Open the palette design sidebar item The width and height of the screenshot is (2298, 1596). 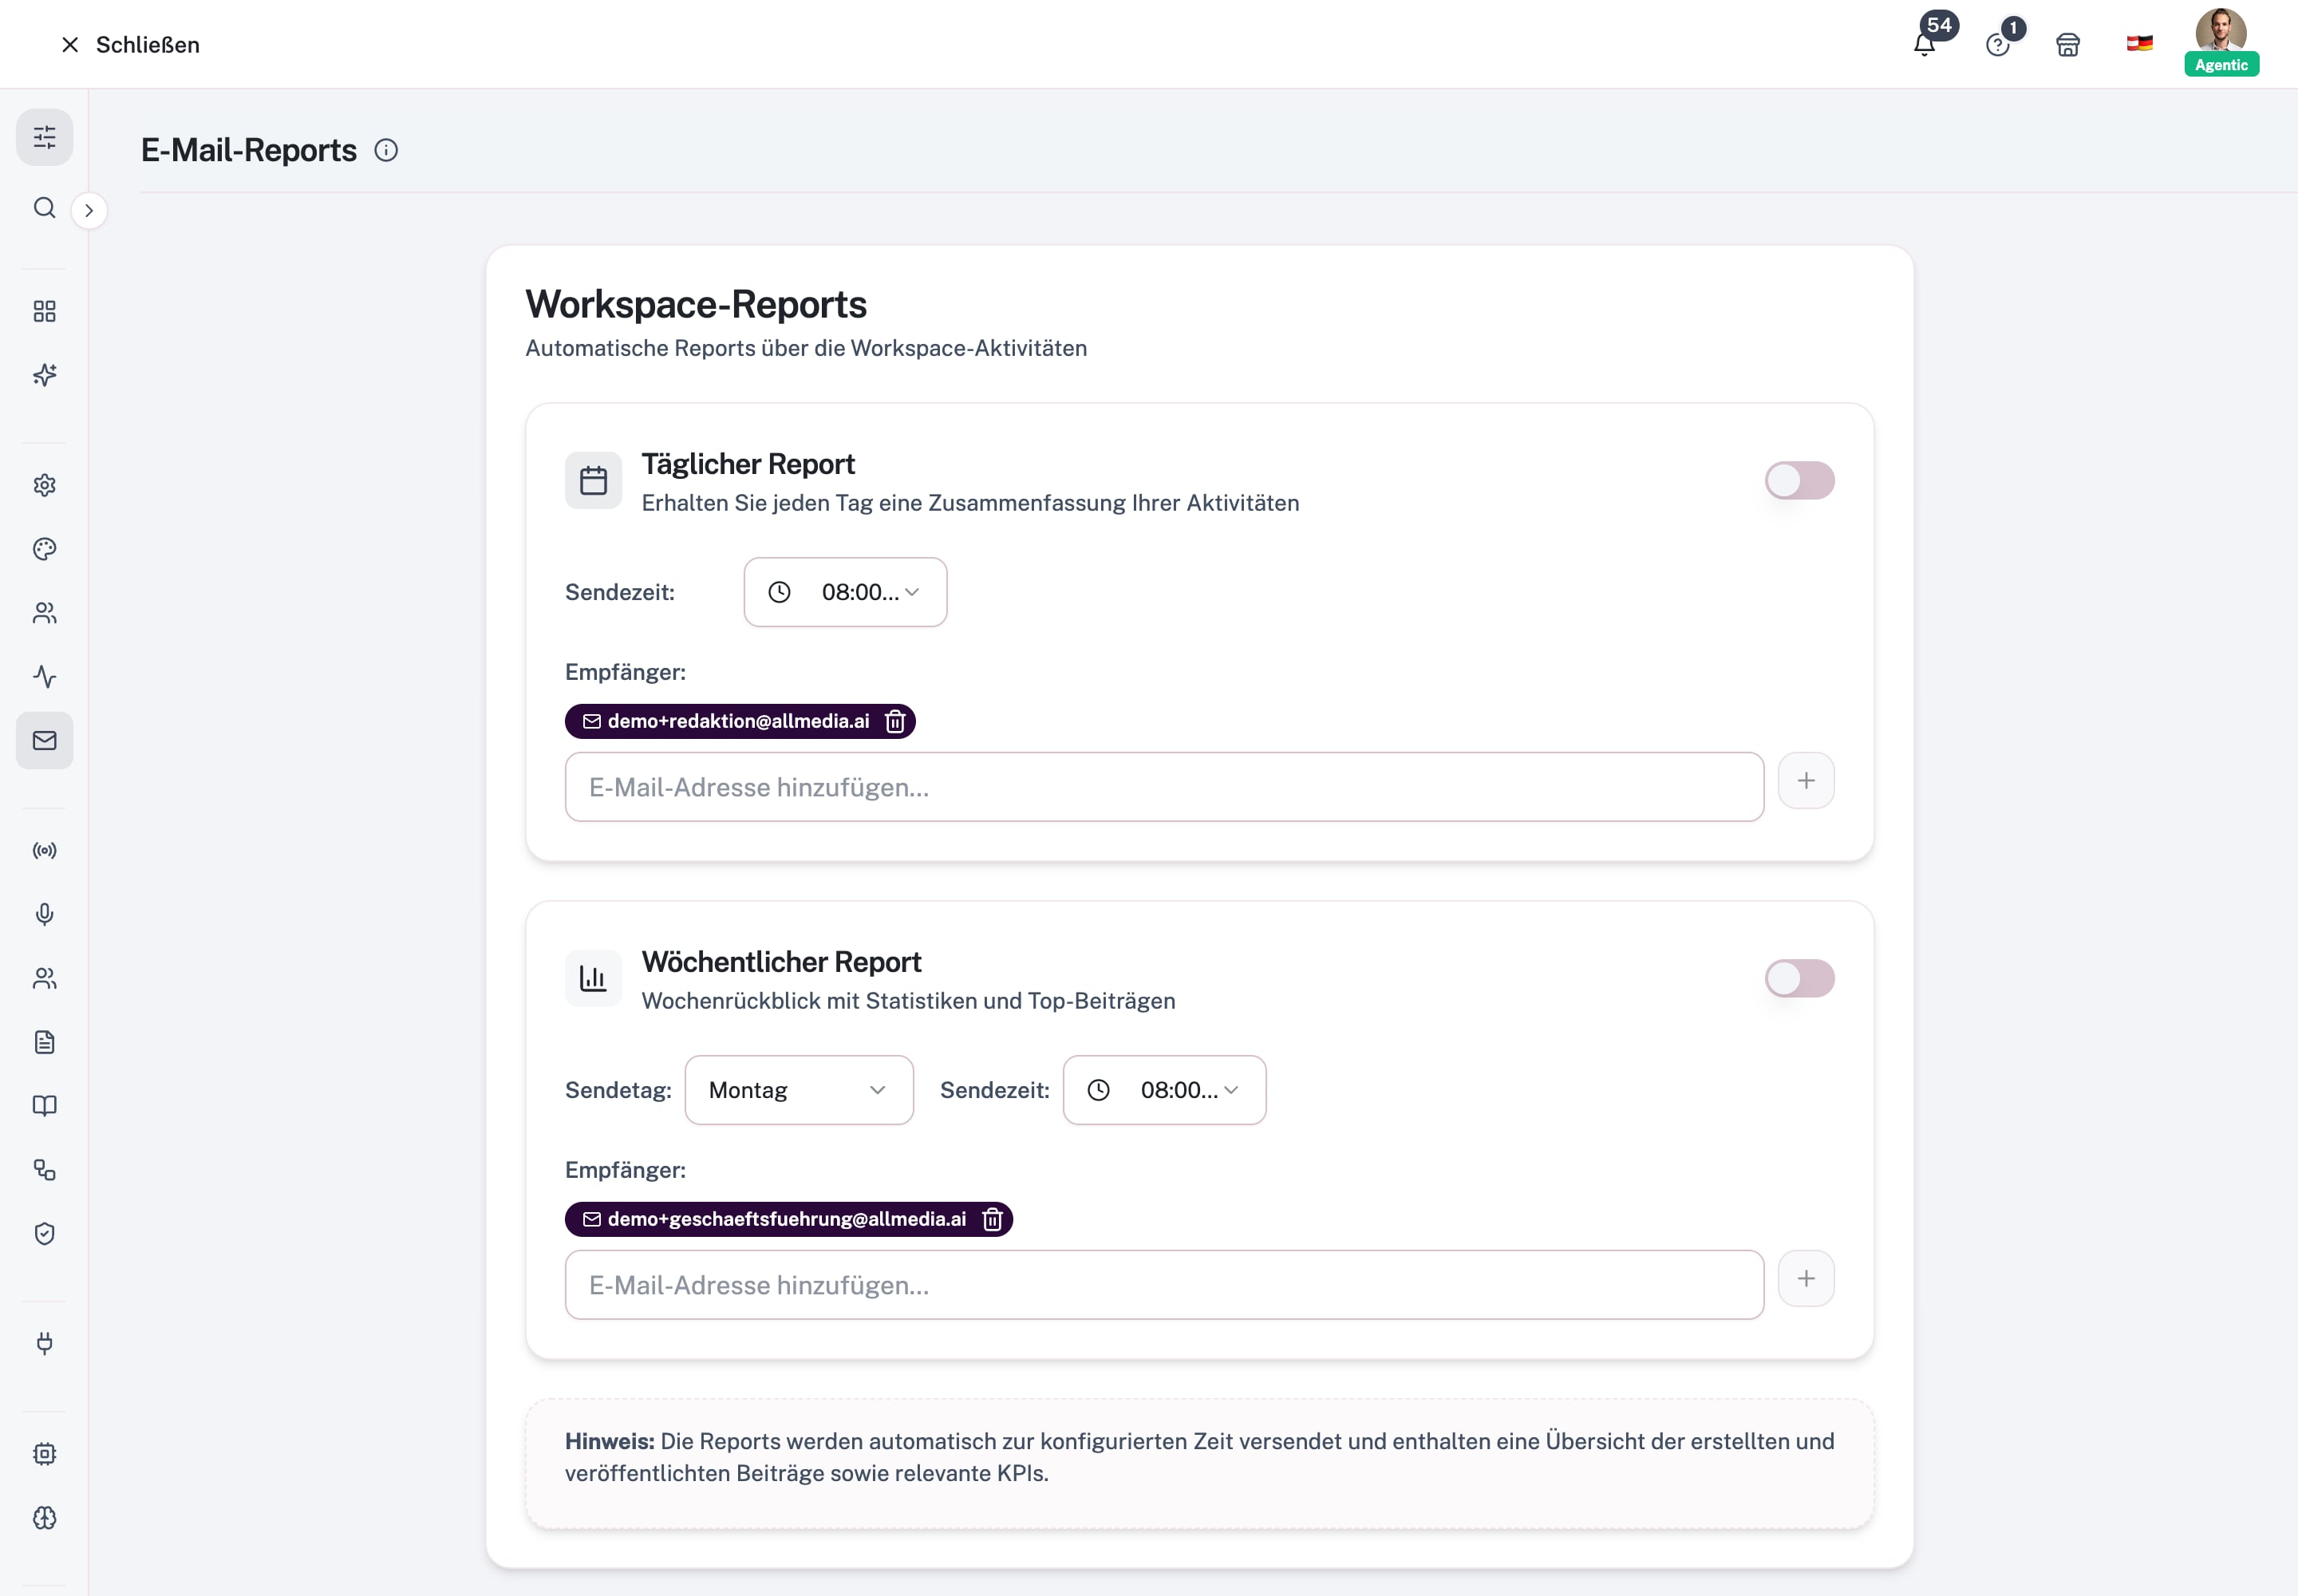pos(45,549)
